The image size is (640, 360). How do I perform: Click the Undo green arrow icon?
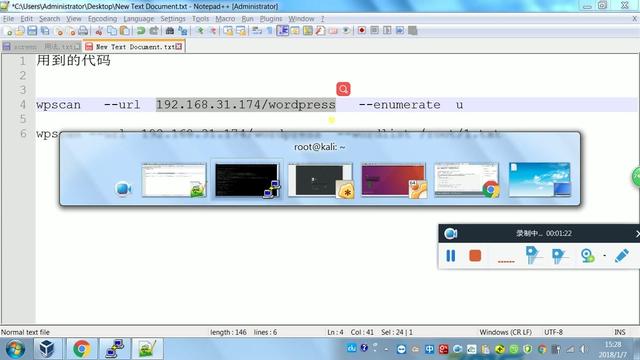coord(141,31)
